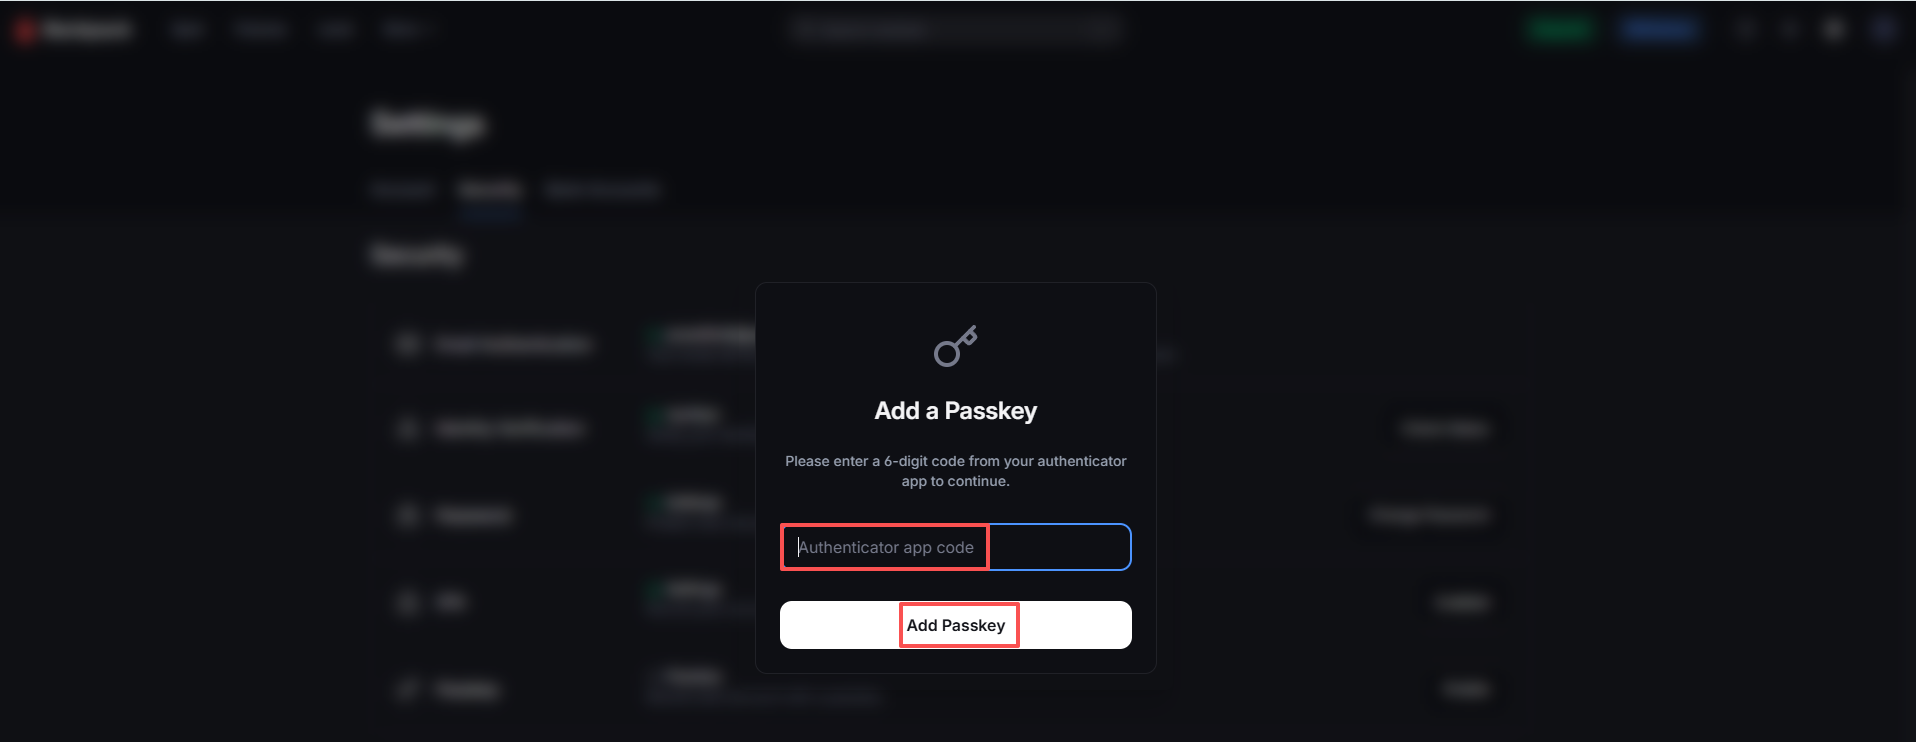This screenshot has width=1916, height=742.
Task: Click the icon of the Password row
Action: (x=407, y=515)
